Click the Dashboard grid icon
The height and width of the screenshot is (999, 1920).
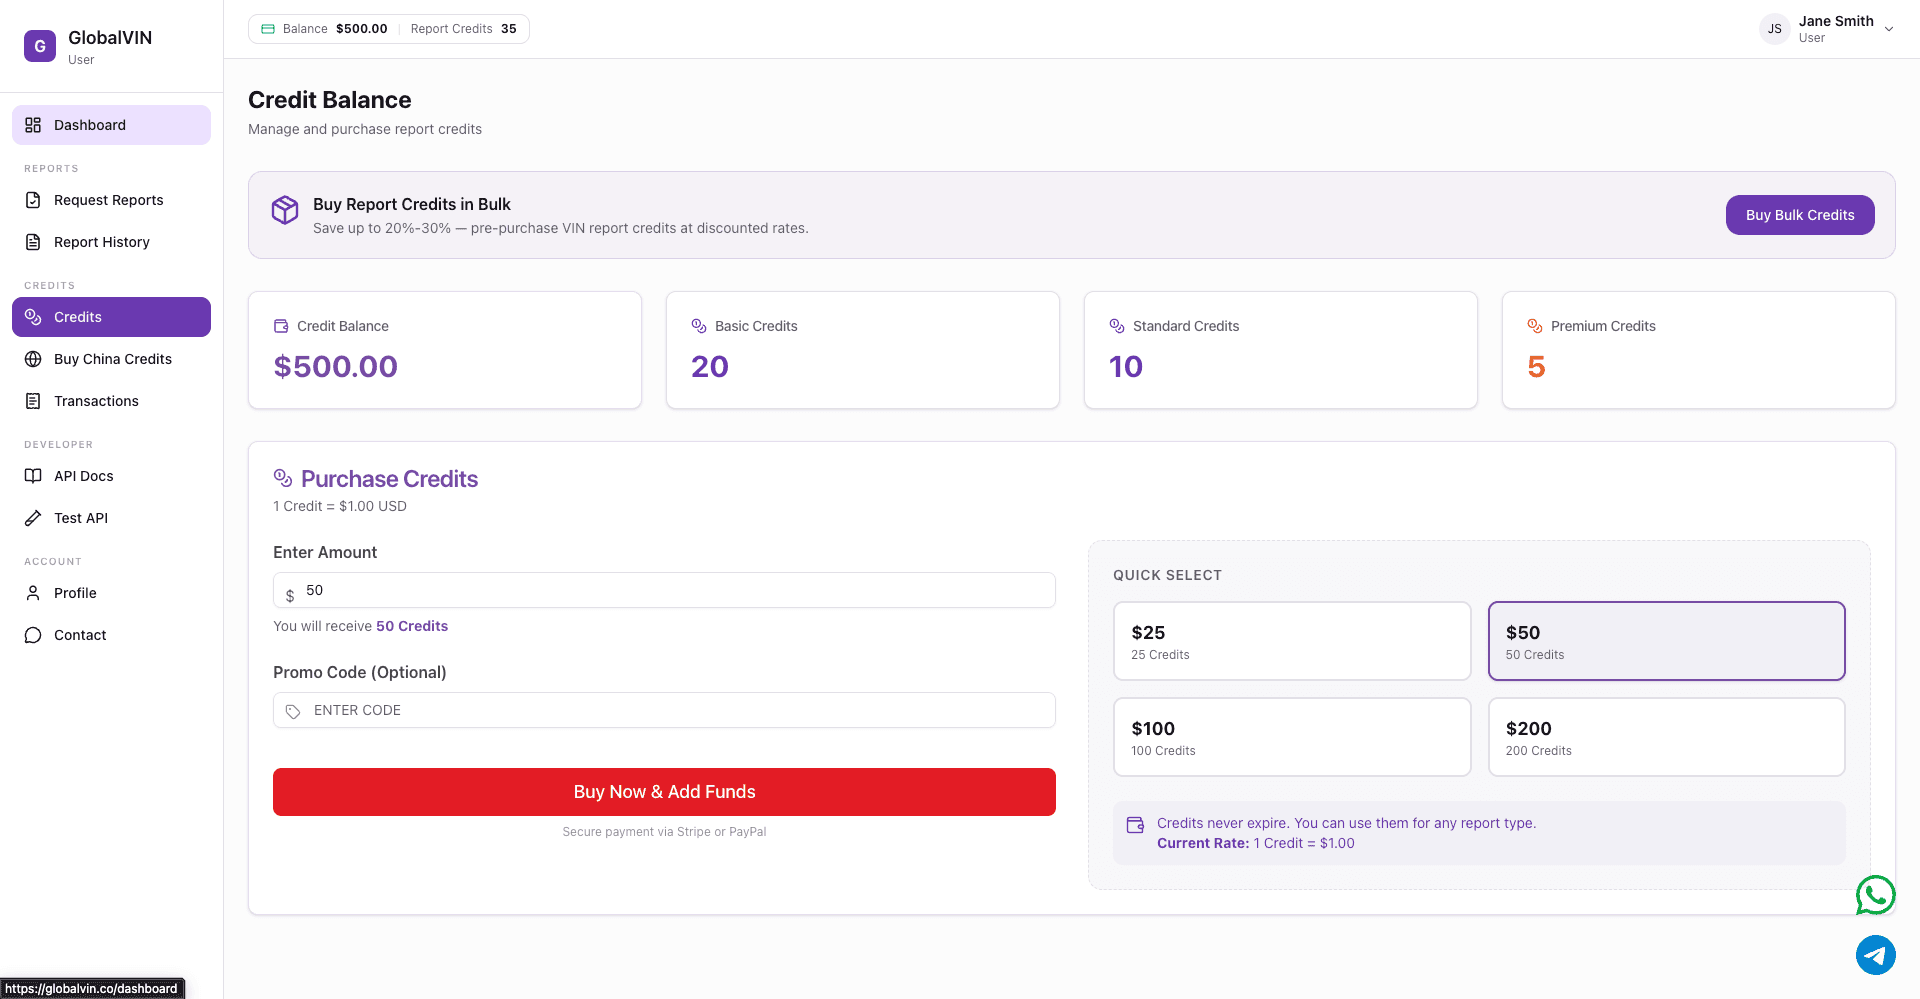(x=33, y=125)
